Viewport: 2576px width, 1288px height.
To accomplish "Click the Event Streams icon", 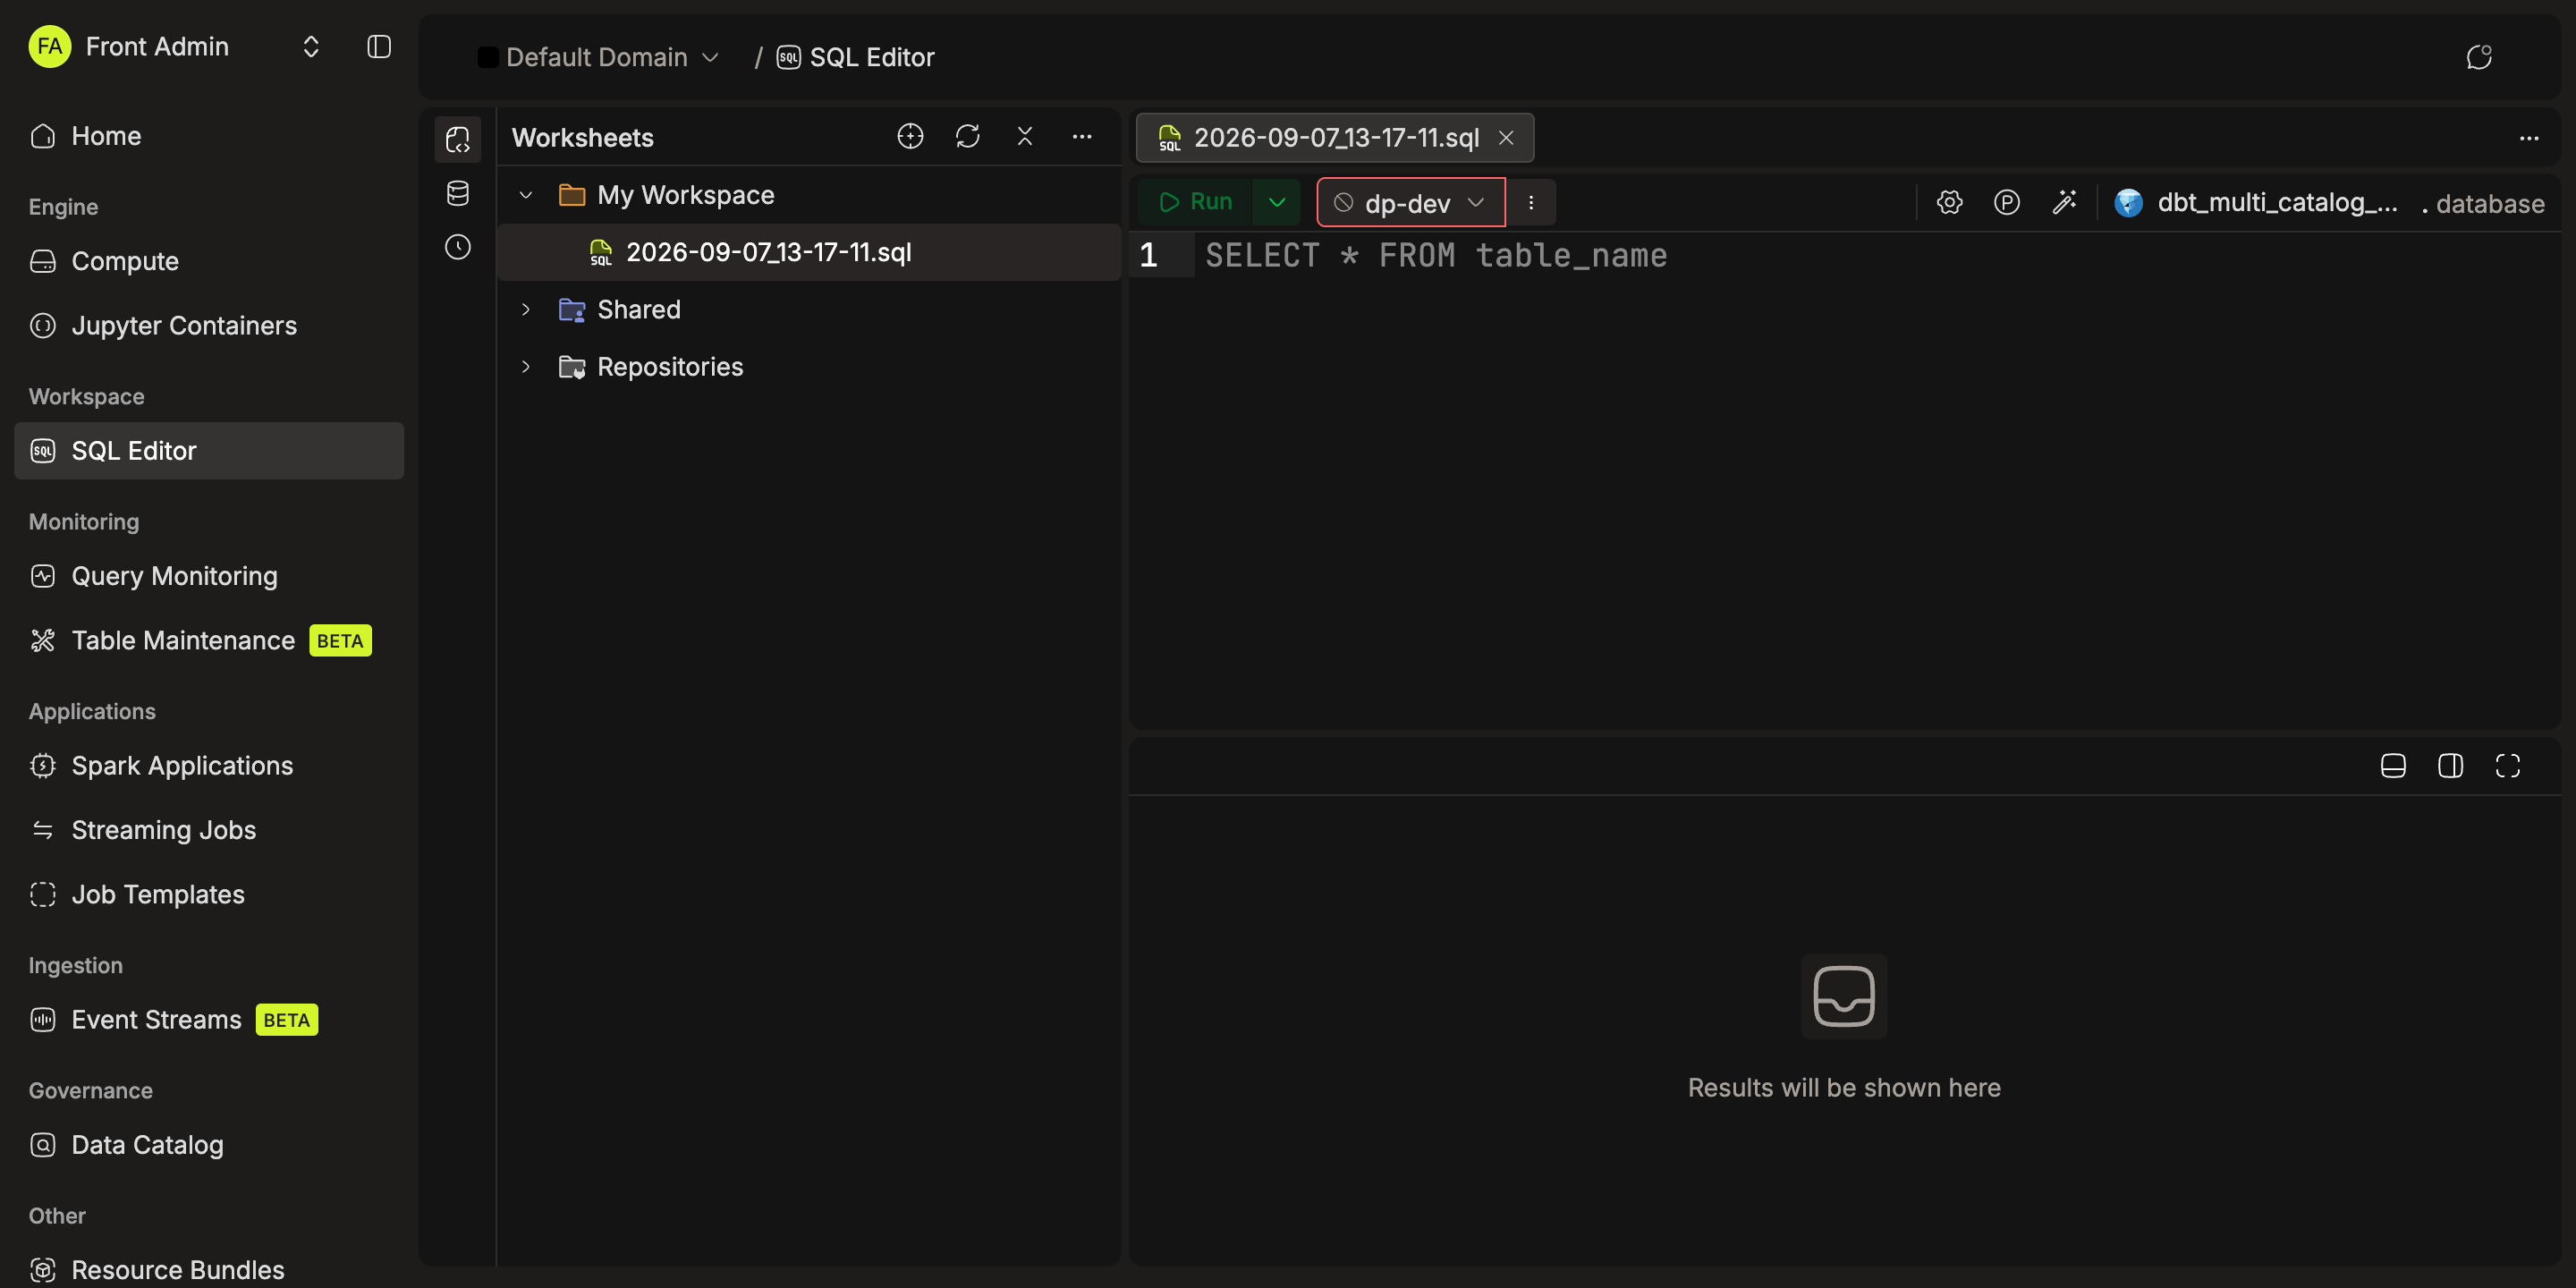I will (x=43, y=1019).
